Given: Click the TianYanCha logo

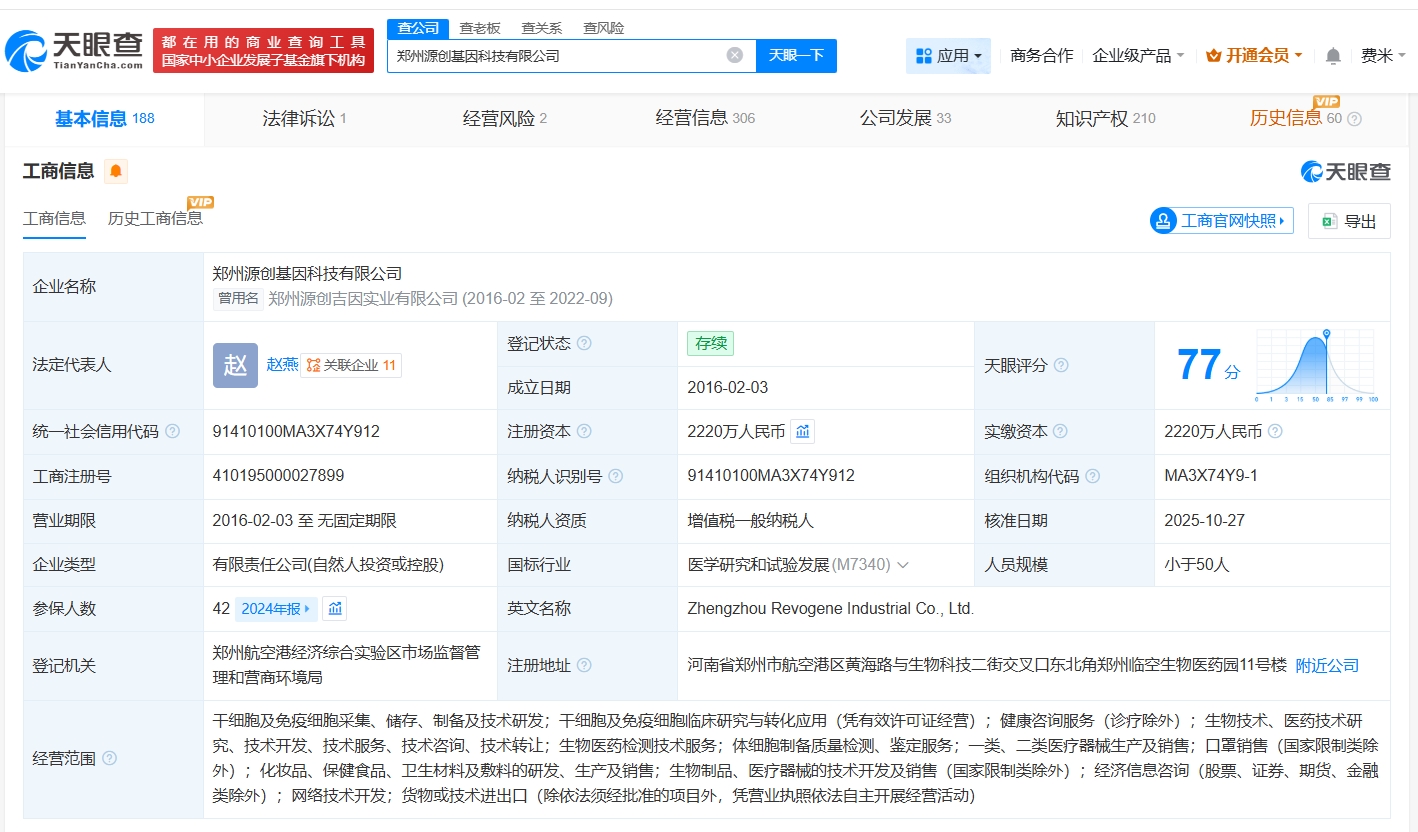Looking at the screenshot, I should (x=74, y=50).
